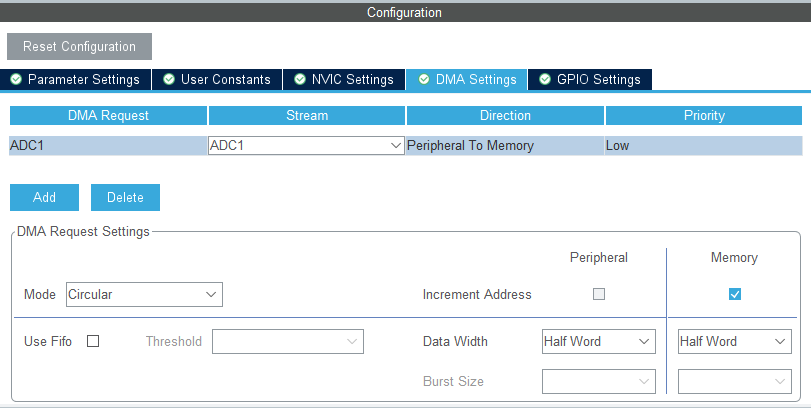Image resolution: width=811 pixels, height=408 pixels.
Task: Open the NVIC Settings tab
Action: pos(344,80)
